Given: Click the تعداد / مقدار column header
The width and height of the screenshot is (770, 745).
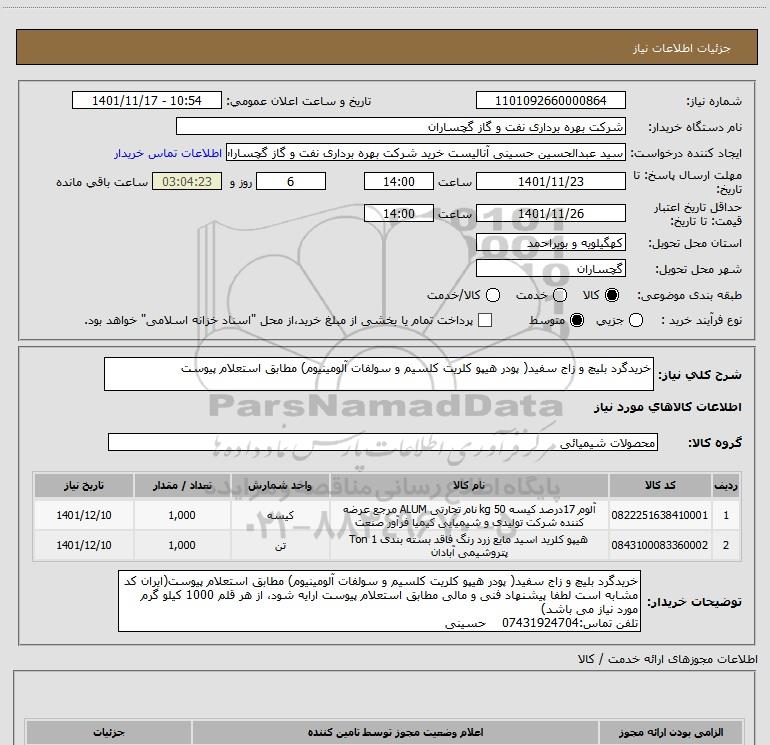Looking at the screenshot, I should (x=182, y=485).
